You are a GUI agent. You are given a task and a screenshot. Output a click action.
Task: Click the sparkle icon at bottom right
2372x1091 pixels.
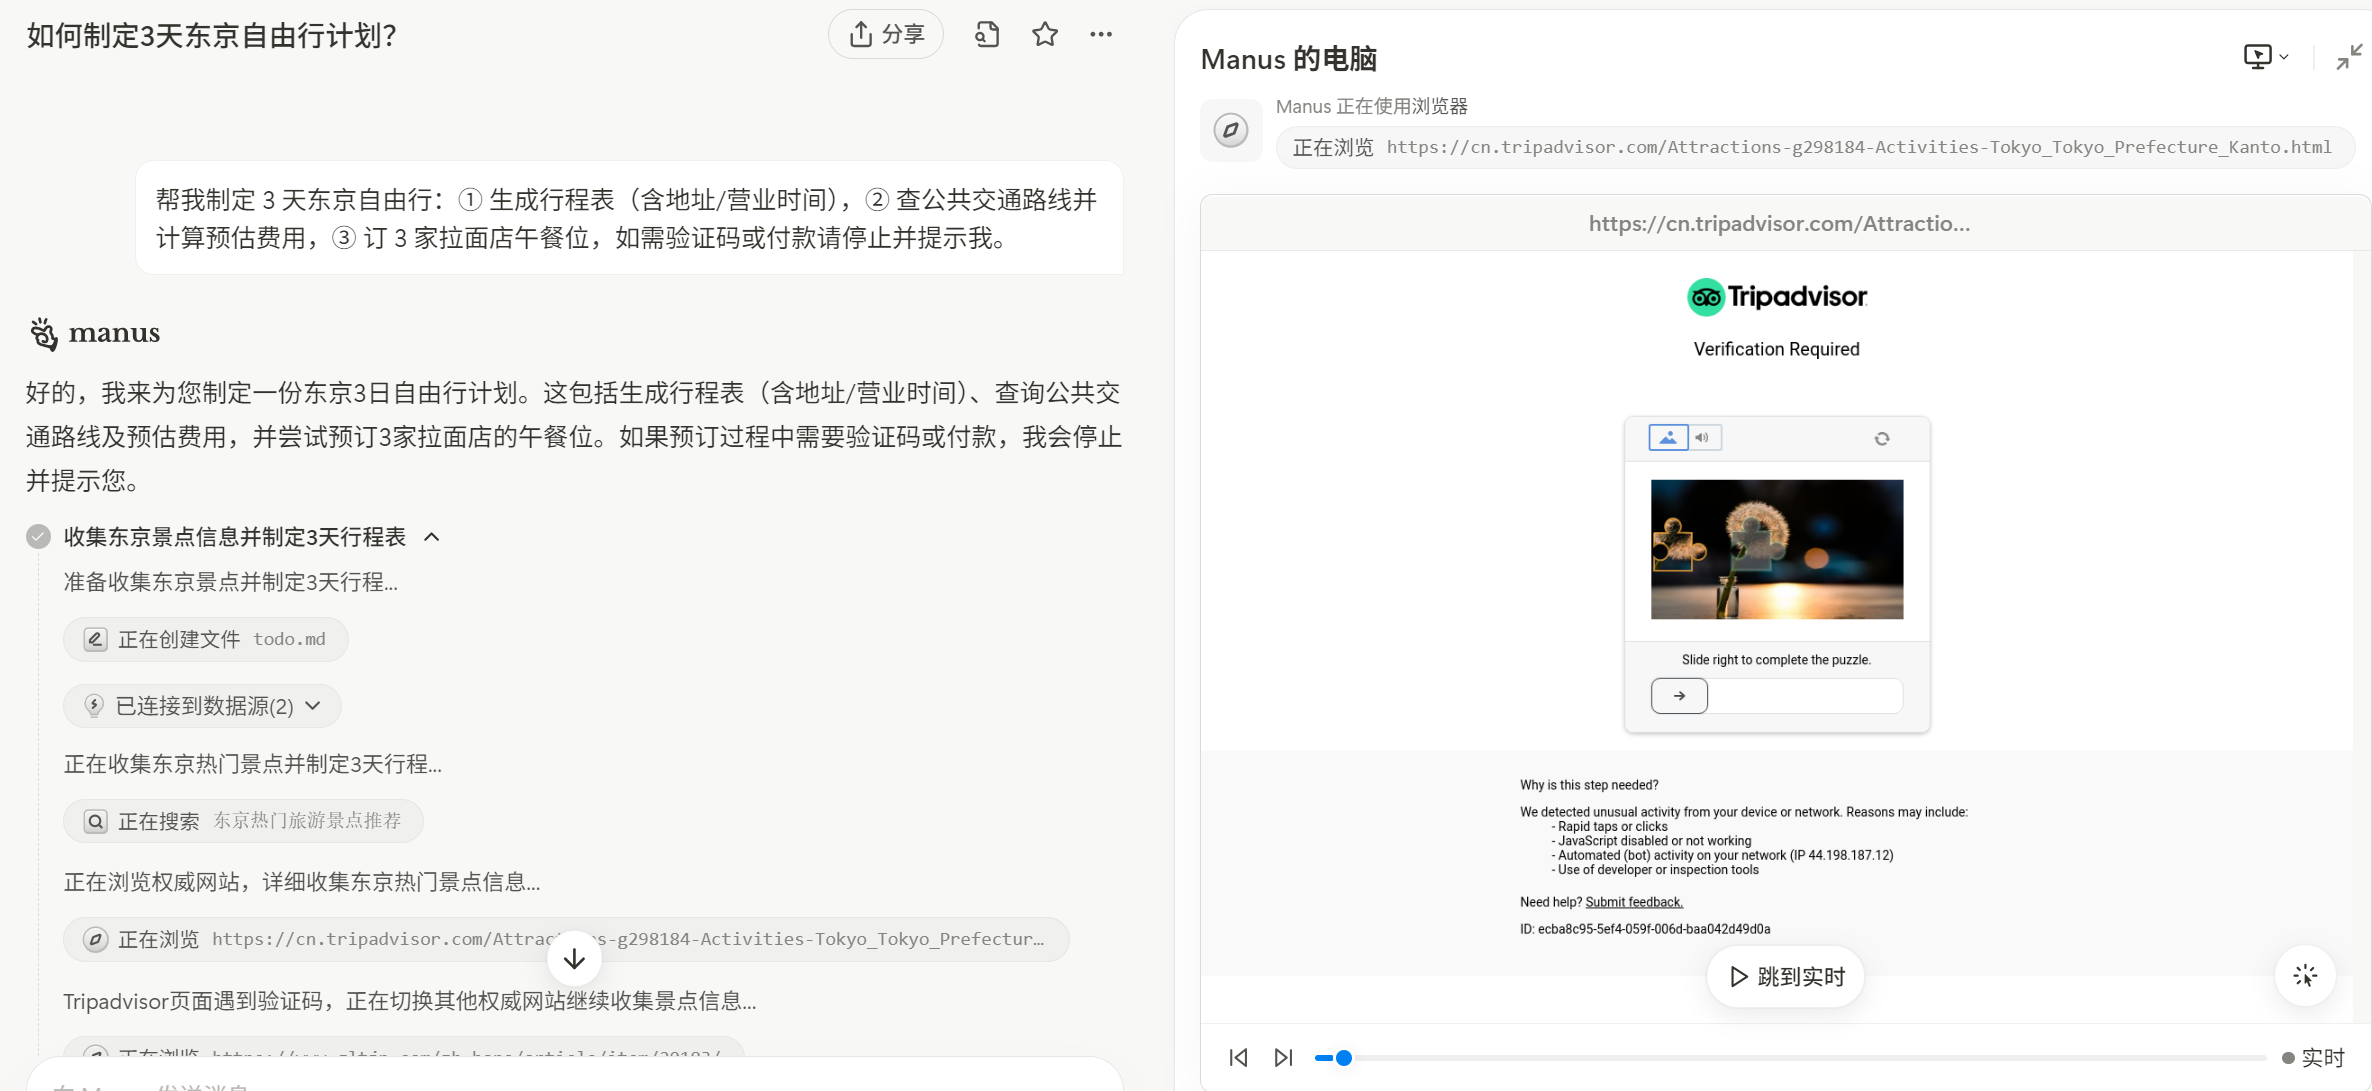click(2305, 976)
